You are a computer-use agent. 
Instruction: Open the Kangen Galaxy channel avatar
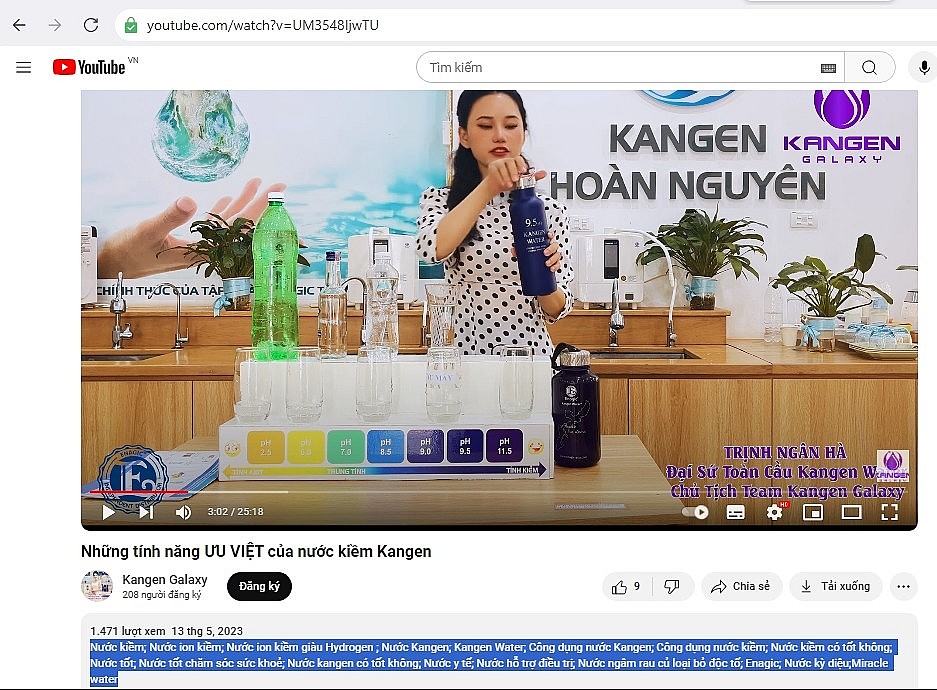pos(97,586)
